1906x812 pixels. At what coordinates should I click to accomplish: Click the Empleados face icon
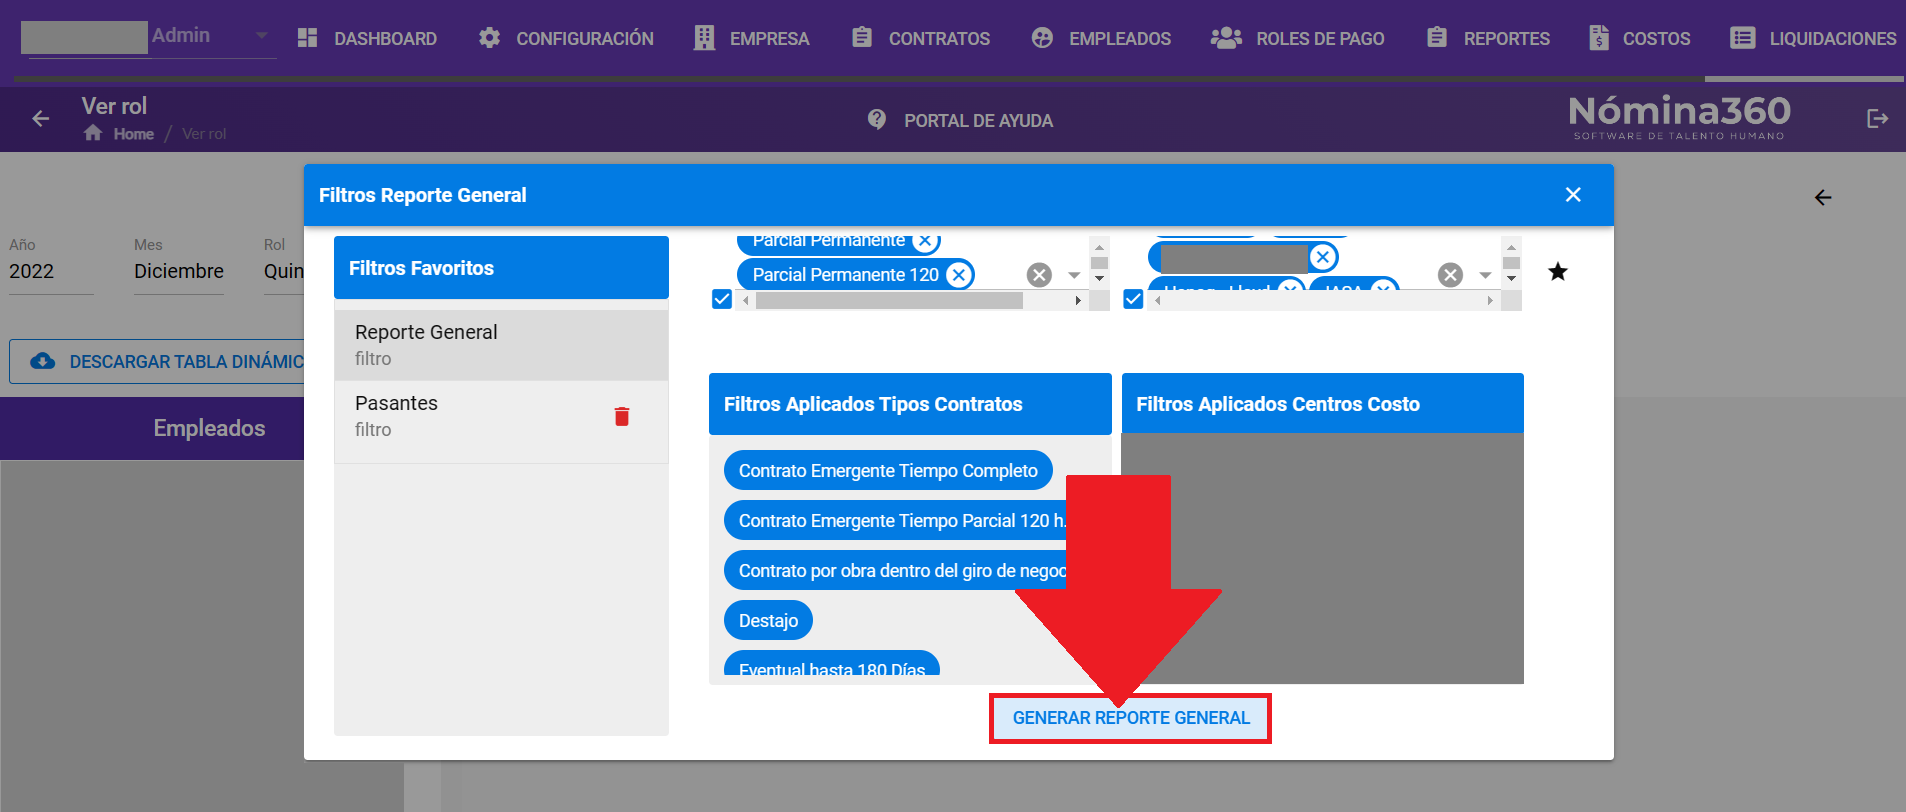pyautogui.click(x=1042, y=38)
